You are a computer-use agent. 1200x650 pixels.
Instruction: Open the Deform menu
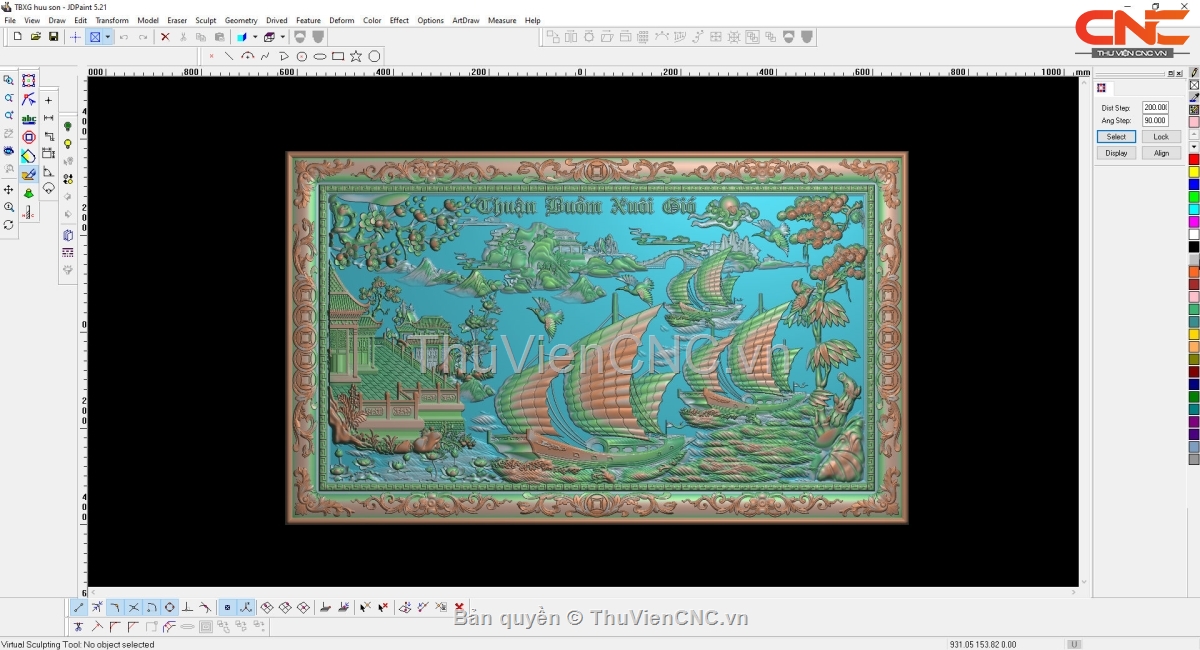click(342, 20)
